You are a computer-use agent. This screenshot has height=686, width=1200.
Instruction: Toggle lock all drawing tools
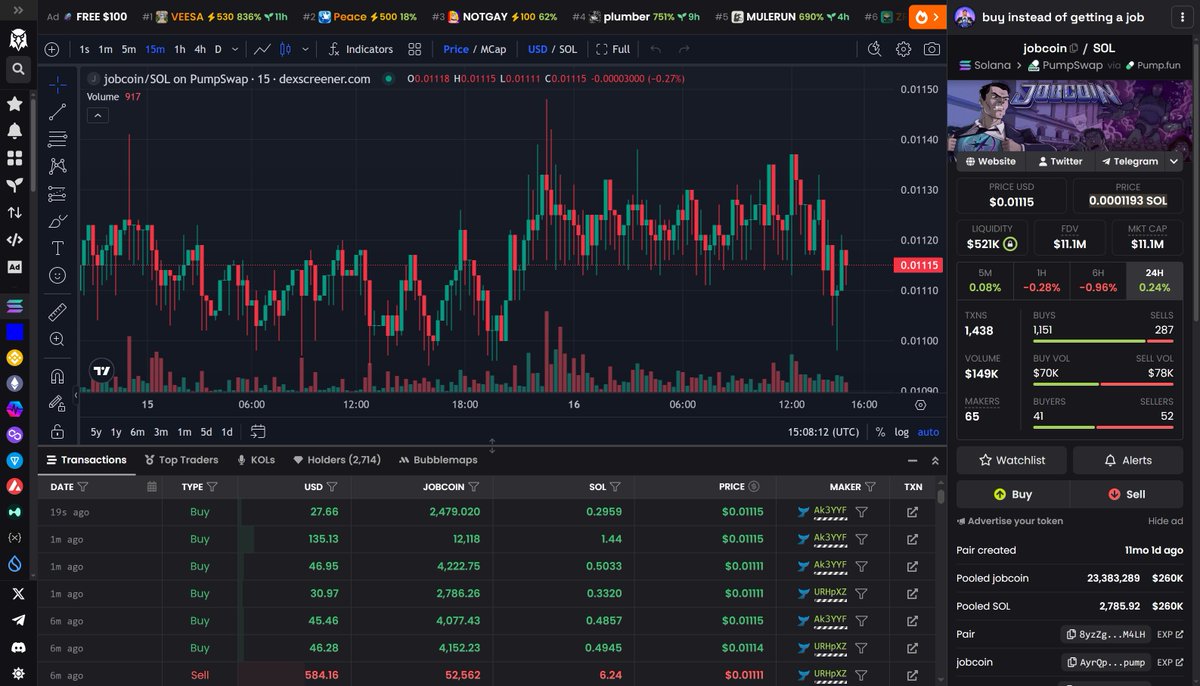pyautogui.click(x=57, y=431)
